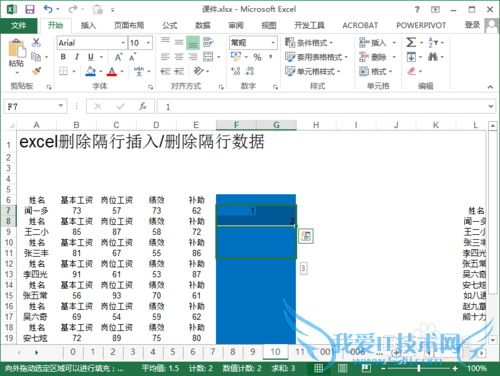Open 条件格式 conditional formatting menu
Screen dimensions: 500x376
tap(309, 43)
